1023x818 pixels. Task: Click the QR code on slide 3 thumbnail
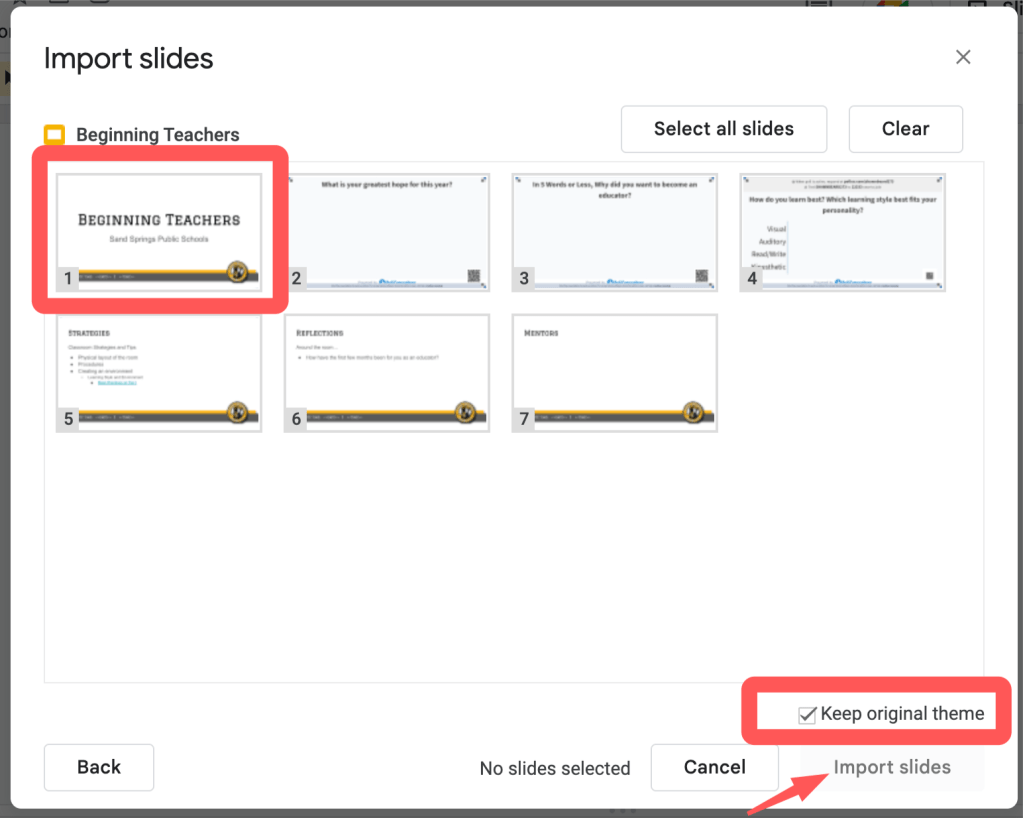[x=702, y=276]
